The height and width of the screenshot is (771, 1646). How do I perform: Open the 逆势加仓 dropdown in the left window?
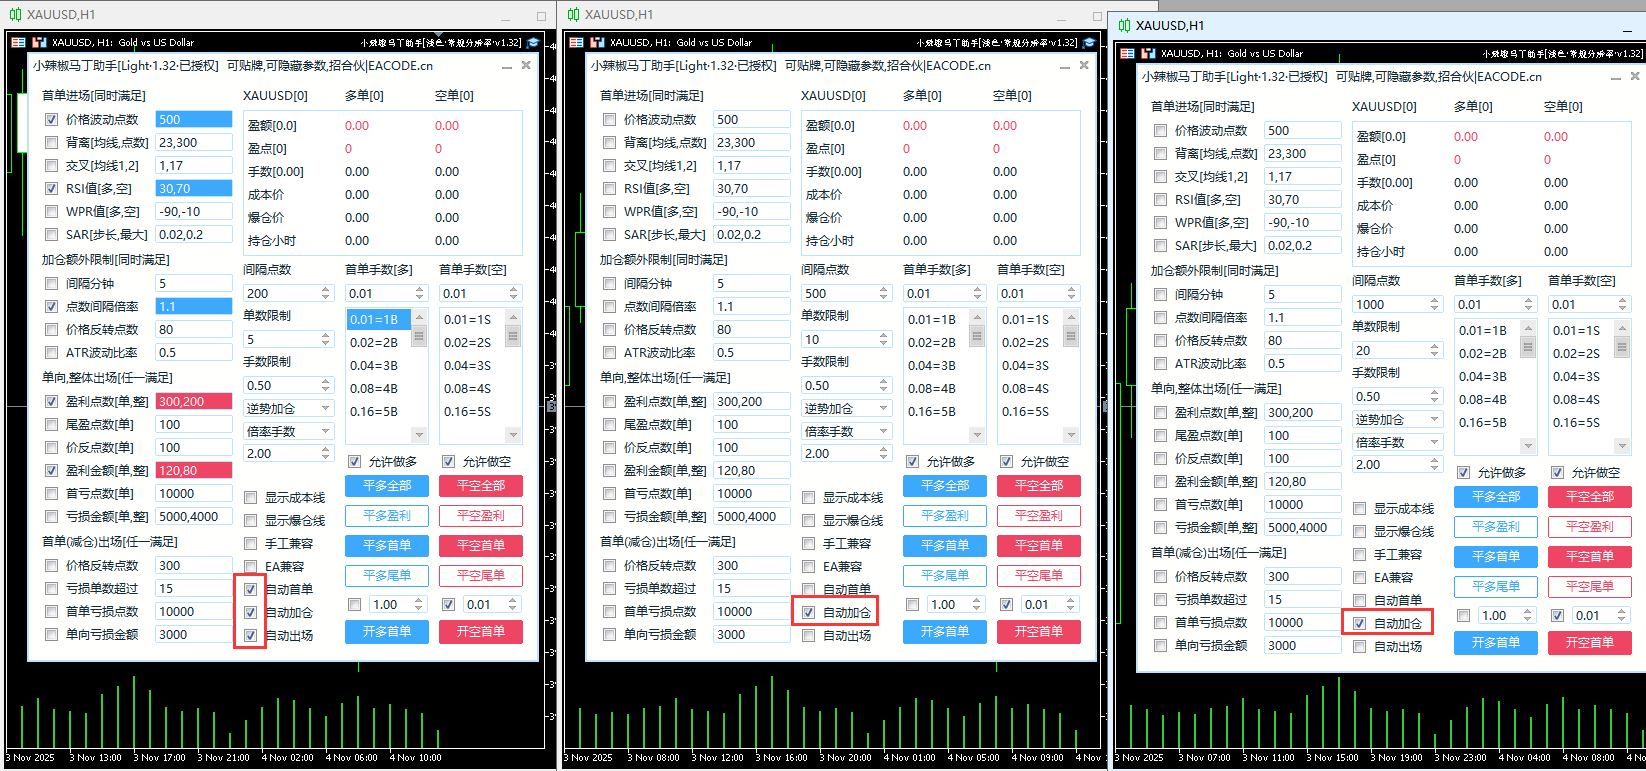pyautogui.click(x=288, y=409)
